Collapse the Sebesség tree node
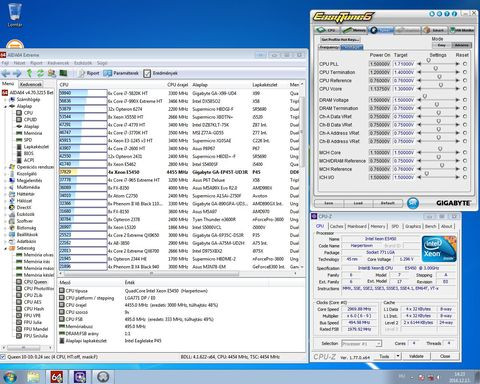480x384 pixels. tap(6, 248)
